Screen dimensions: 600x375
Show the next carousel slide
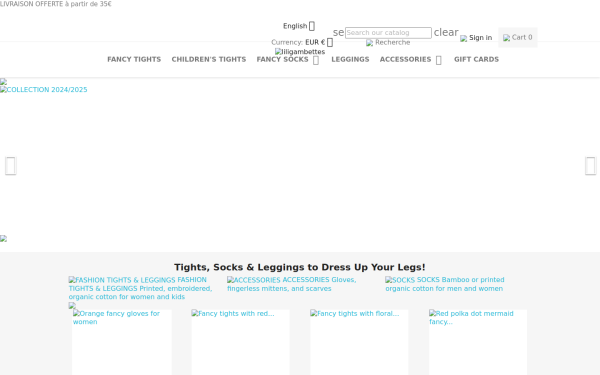coord(590,166)
